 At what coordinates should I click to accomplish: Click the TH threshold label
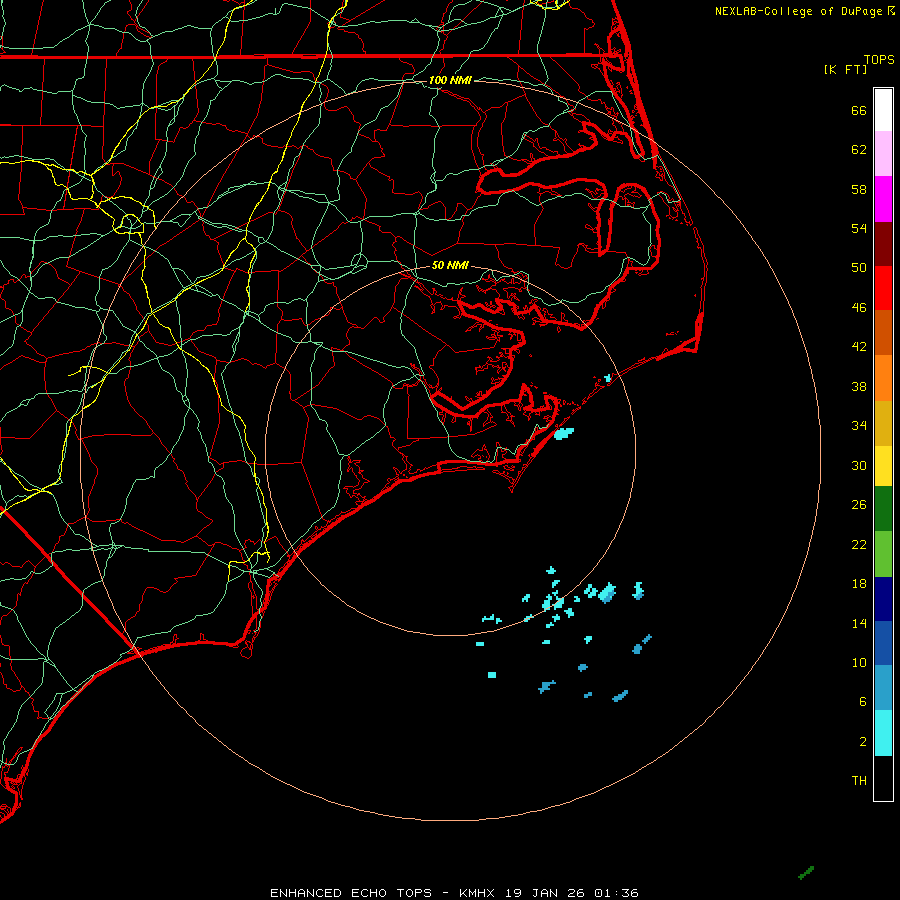coord(859,781)
